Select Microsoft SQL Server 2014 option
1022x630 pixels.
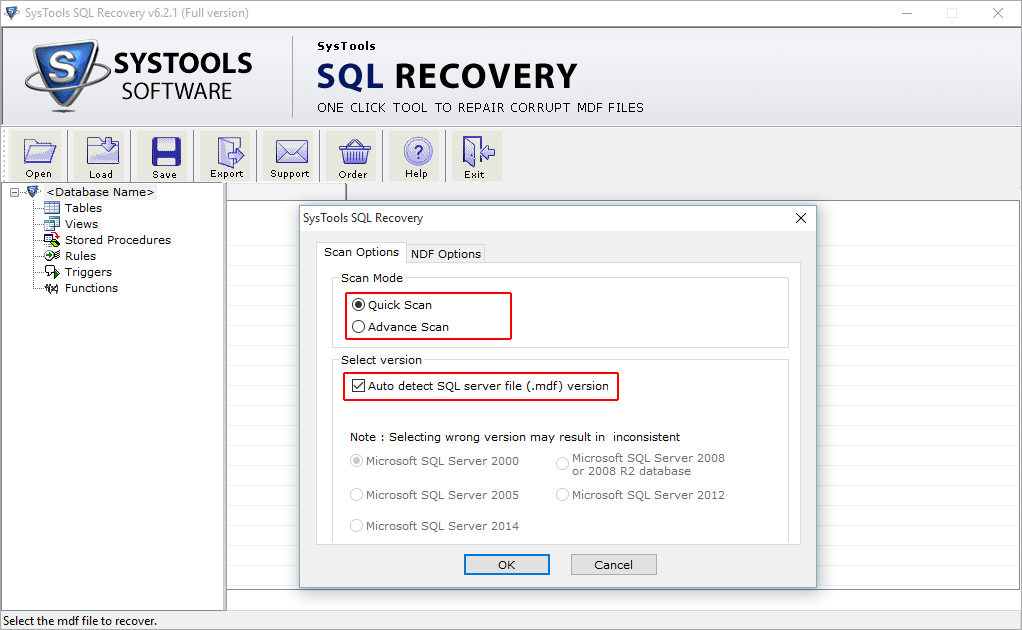(x=357, y=526)
